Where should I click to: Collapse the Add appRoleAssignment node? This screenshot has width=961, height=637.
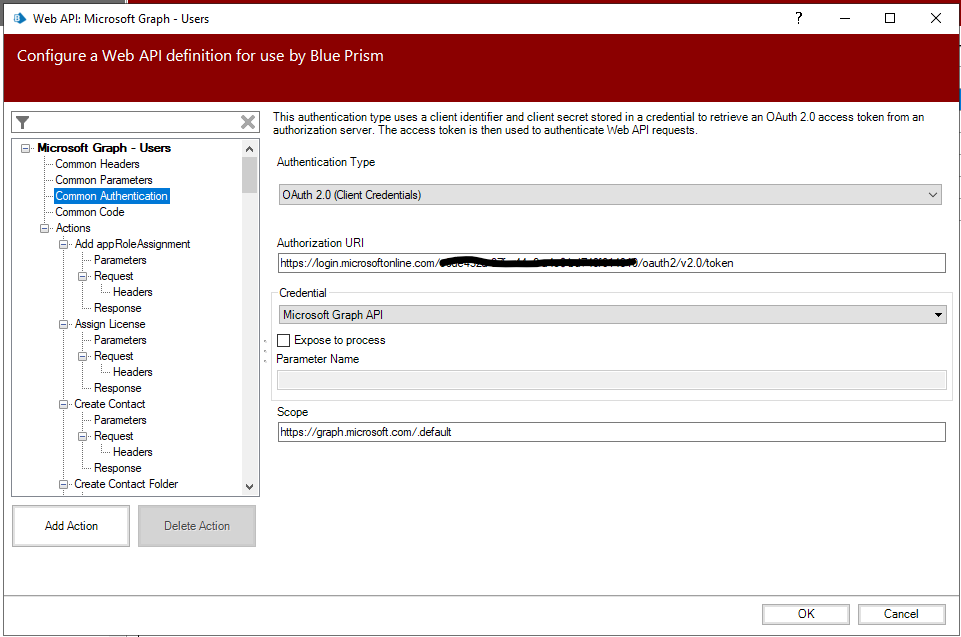[x=64, y=244]
